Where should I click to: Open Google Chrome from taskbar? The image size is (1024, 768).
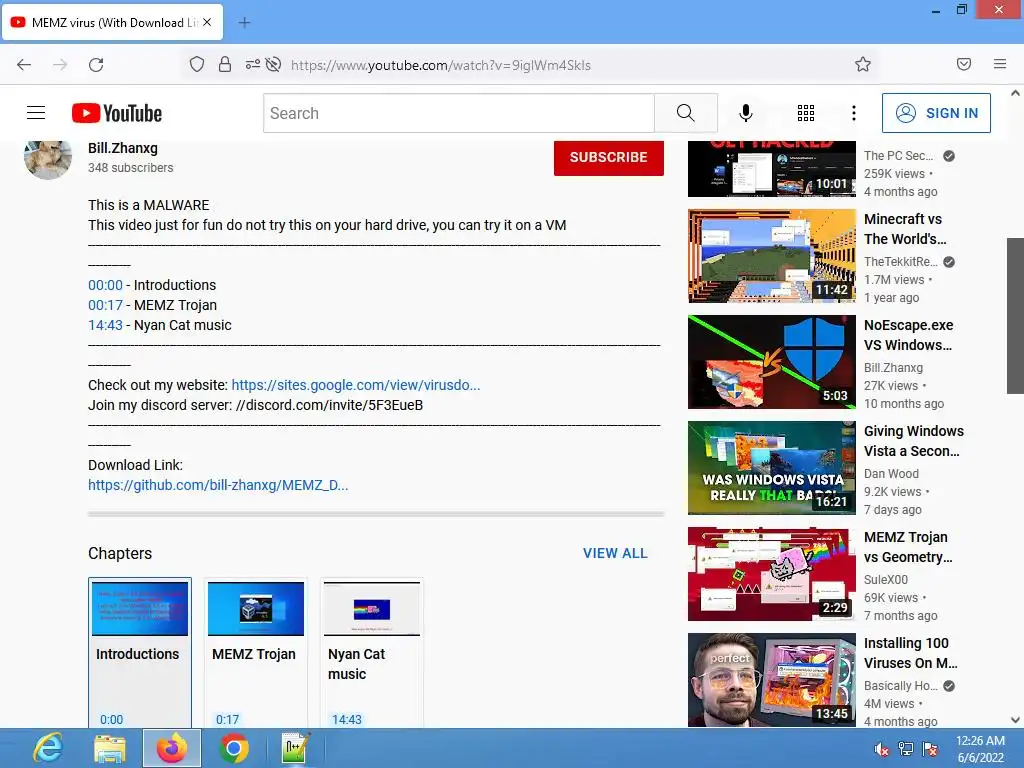tap(233, 748)
